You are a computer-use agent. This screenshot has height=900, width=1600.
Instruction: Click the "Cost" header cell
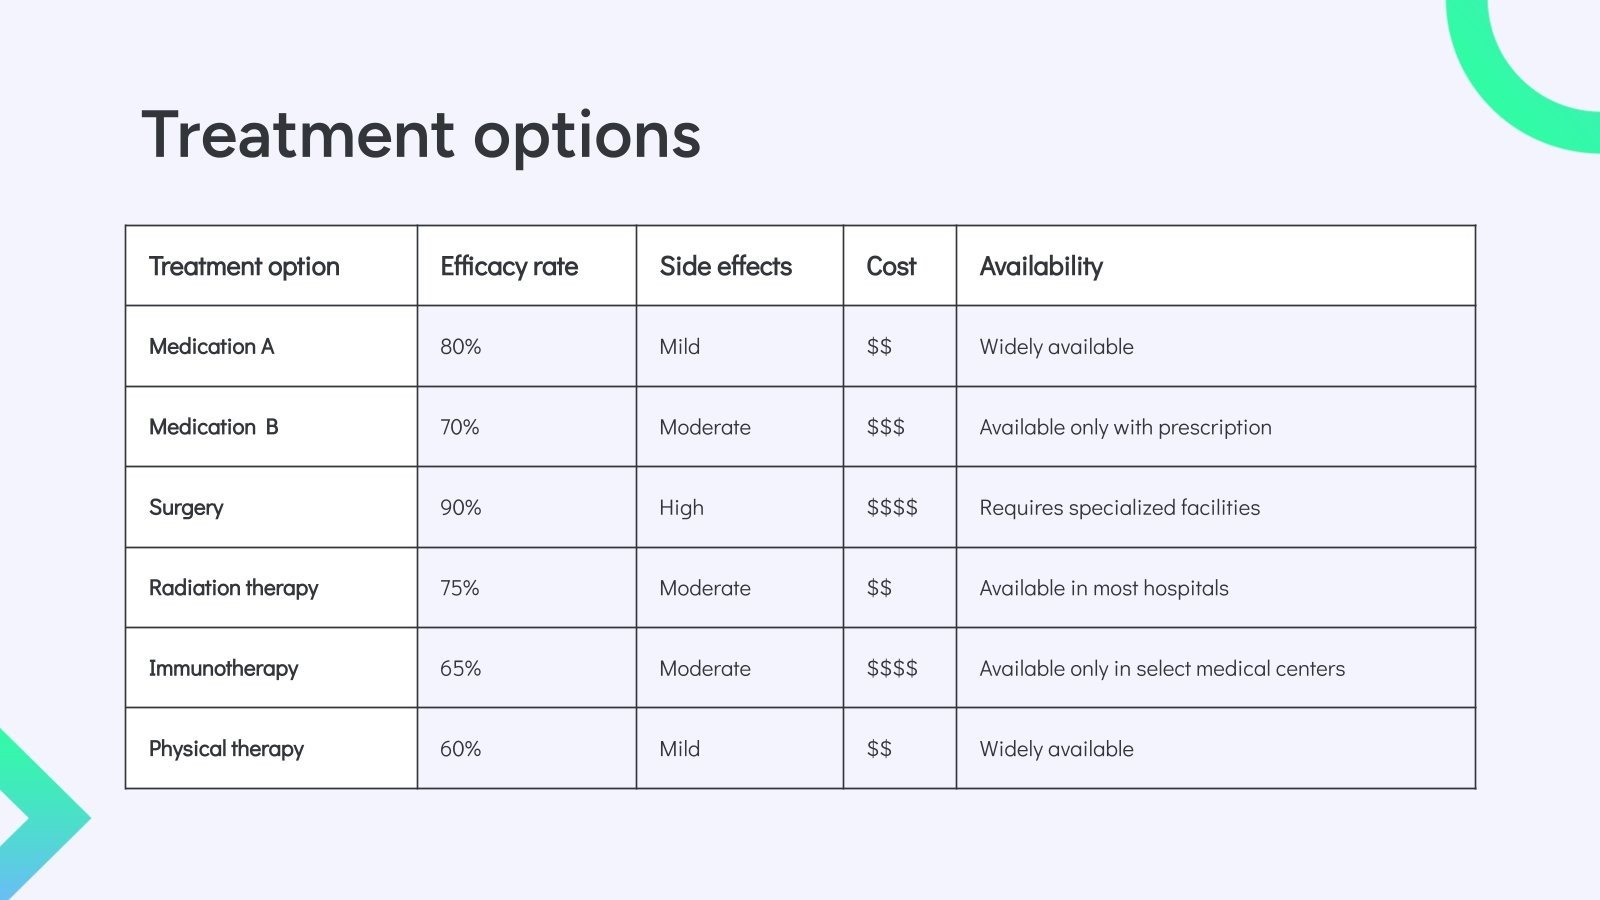pyautogui.click(x=891, y=267)
